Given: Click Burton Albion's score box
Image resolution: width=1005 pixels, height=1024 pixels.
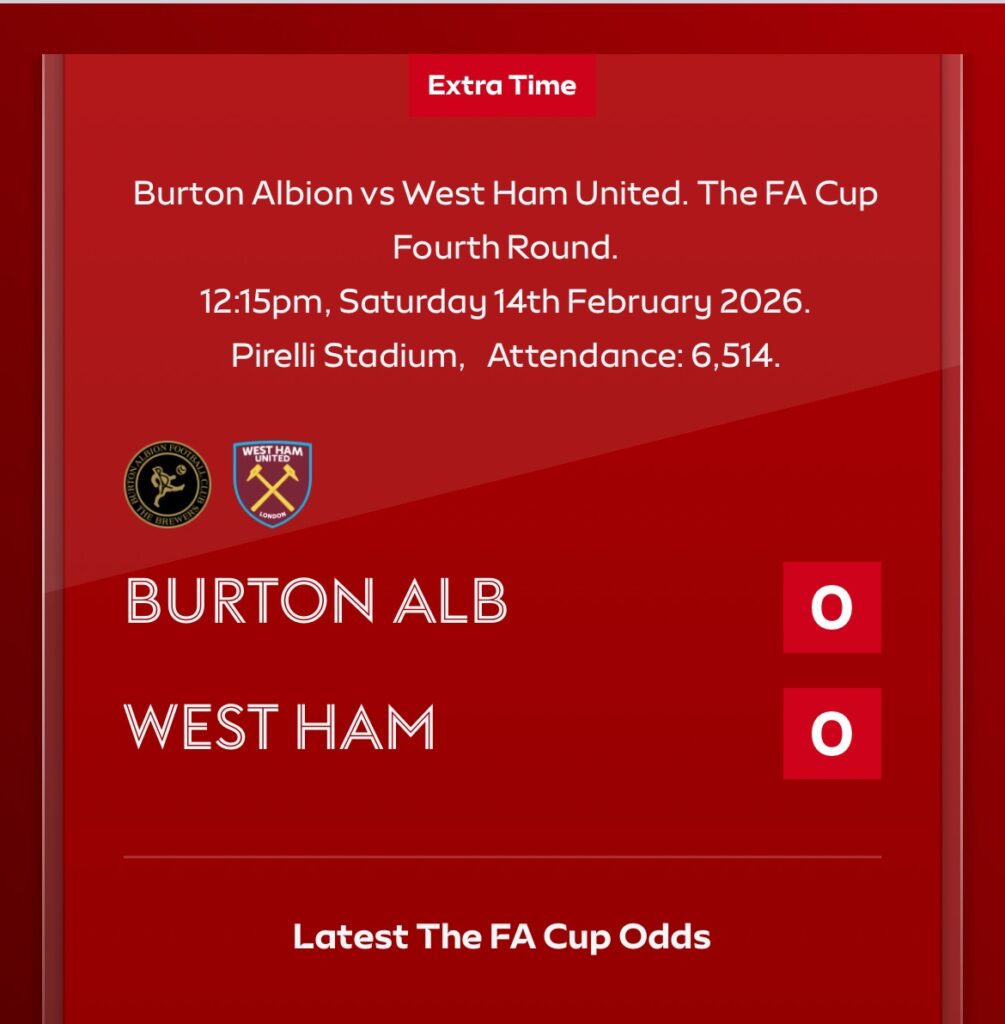Looking at the screenshot, I should click(831, 607).
